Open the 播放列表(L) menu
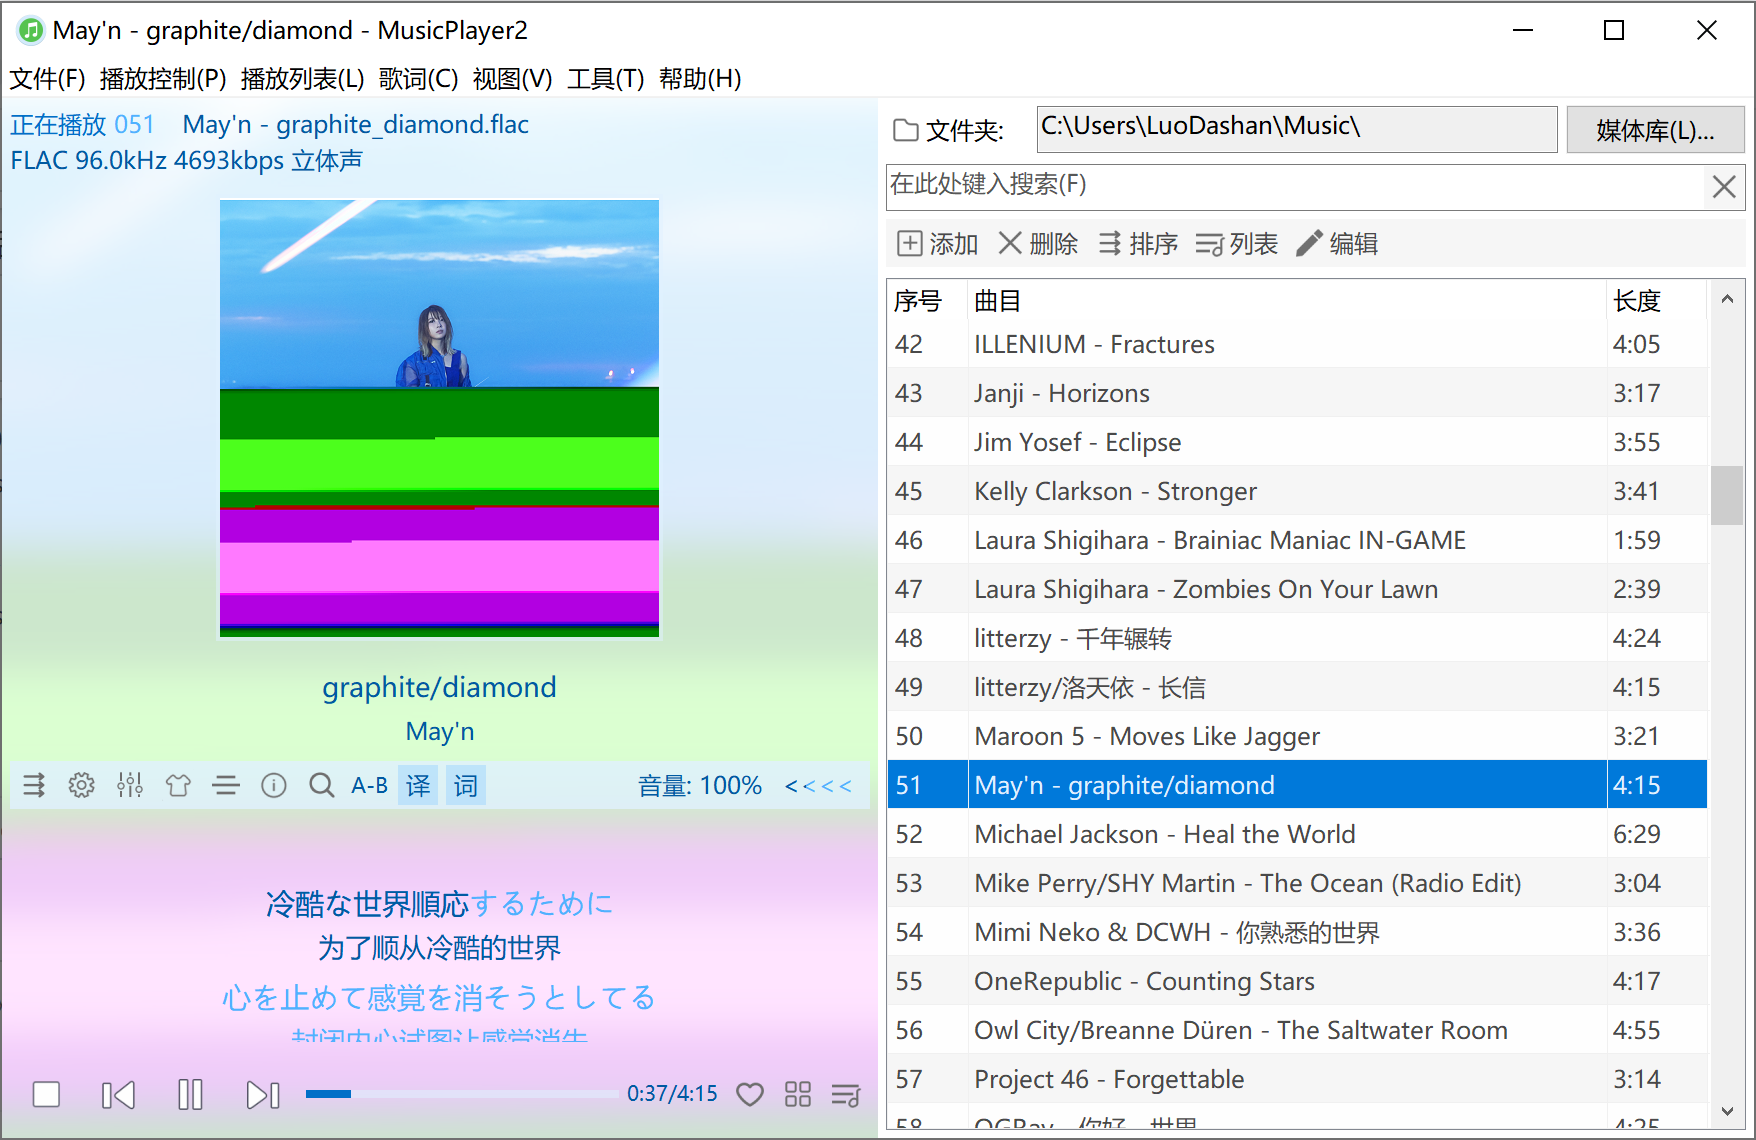1756x1140 pixels. point(303,79)
